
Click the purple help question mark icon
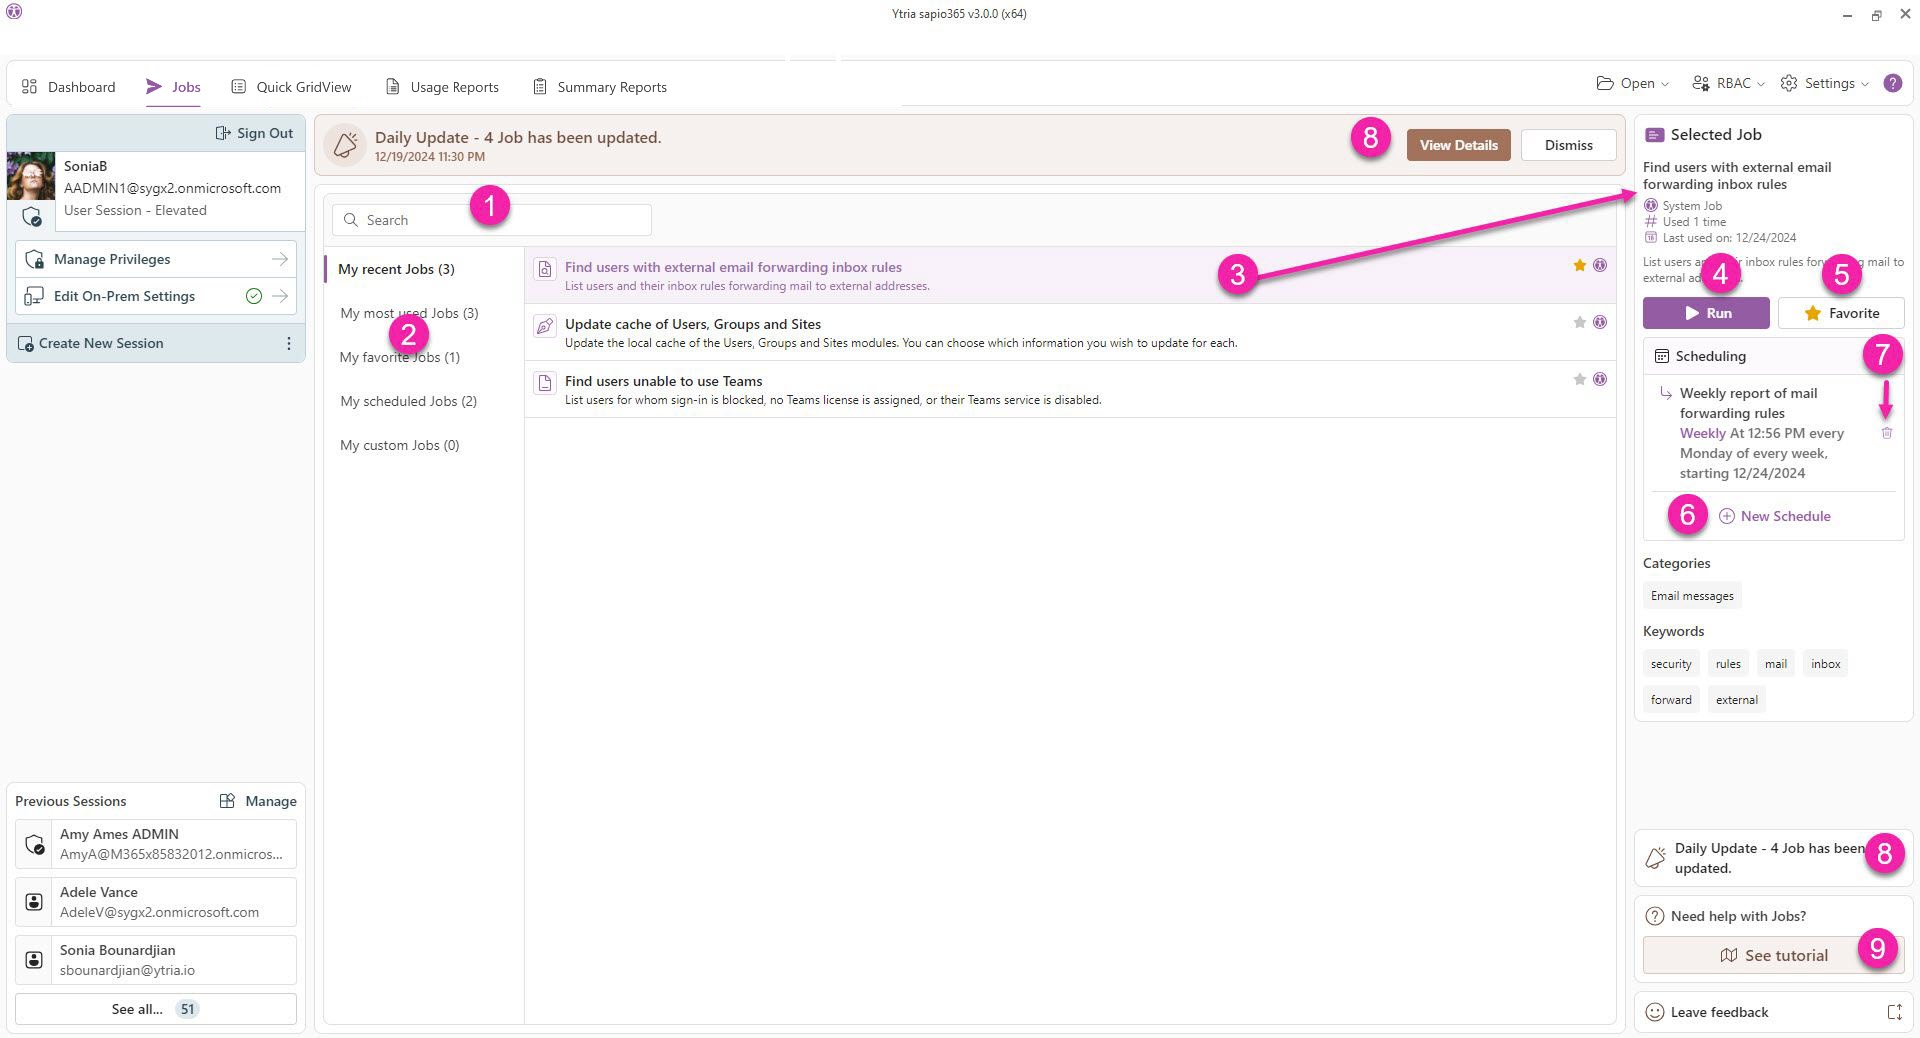[x=1892, y=84]
